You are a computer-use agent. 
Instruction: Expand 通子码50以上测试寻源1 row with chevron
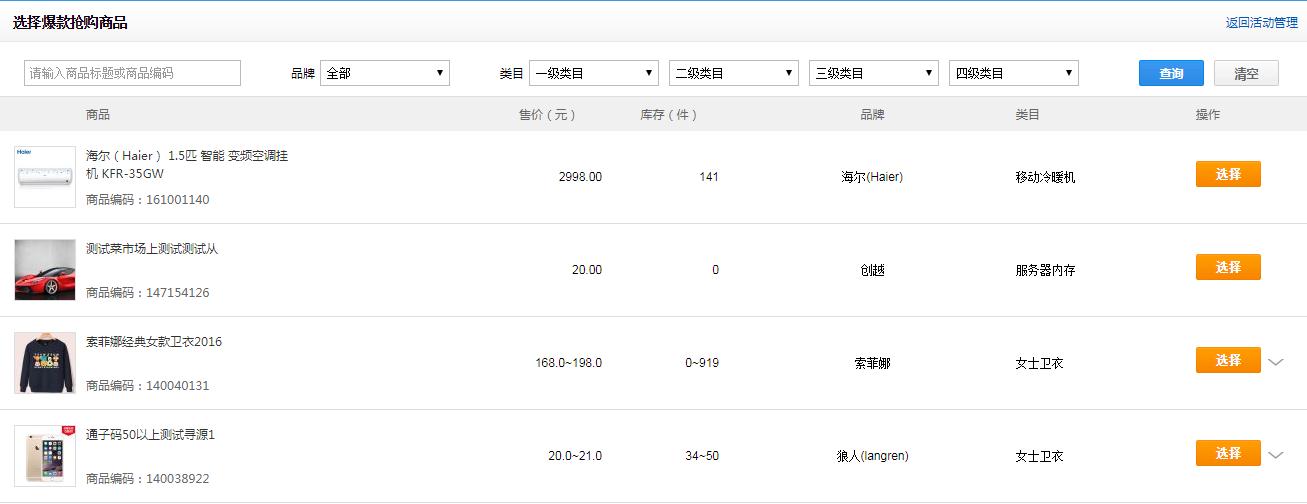1275,455
